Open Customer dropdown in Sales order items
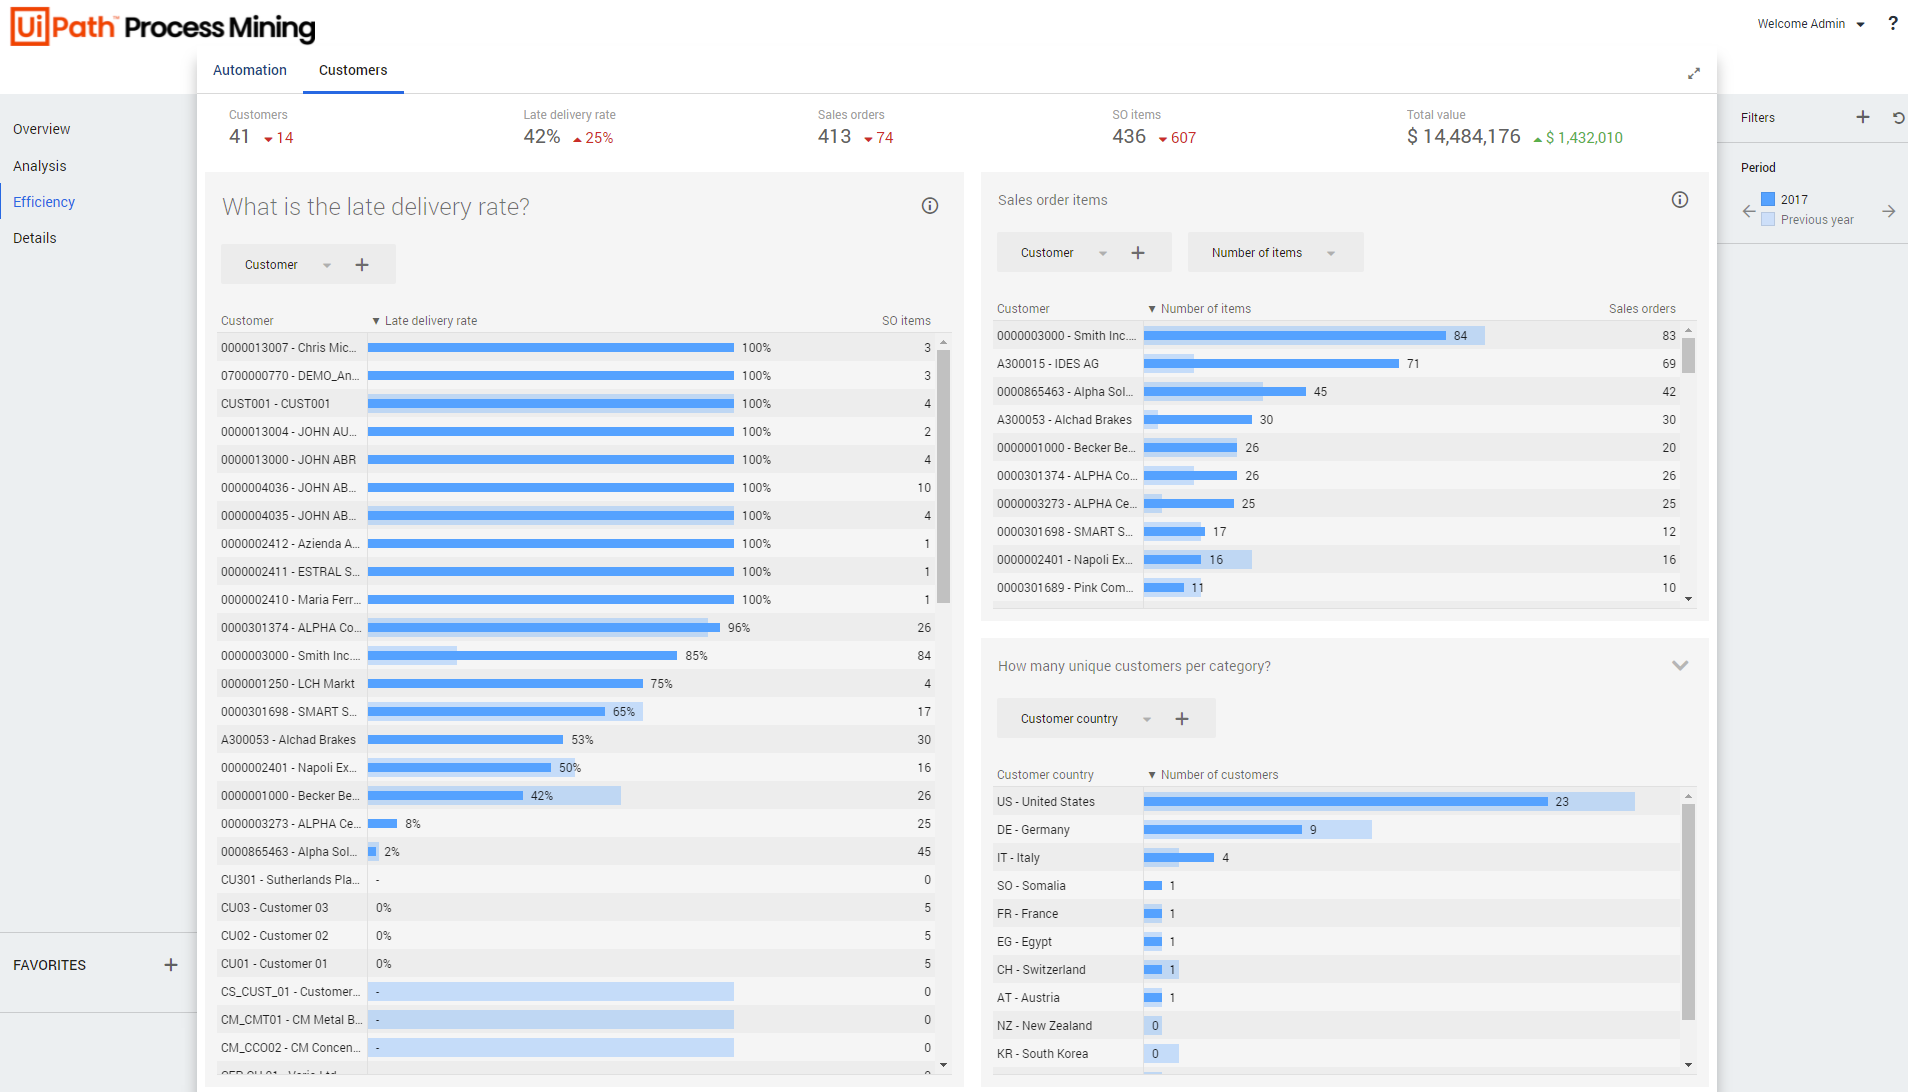The height and width of the screenshot is (1092, 1908). [x=1064, y=253]
